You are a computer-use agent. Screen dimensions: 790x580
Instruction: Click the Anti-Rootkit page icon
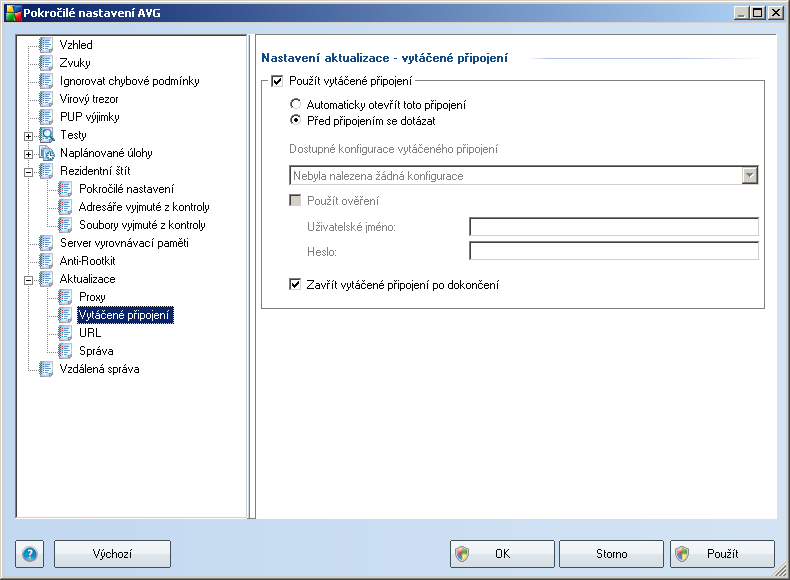coord(46,261)
